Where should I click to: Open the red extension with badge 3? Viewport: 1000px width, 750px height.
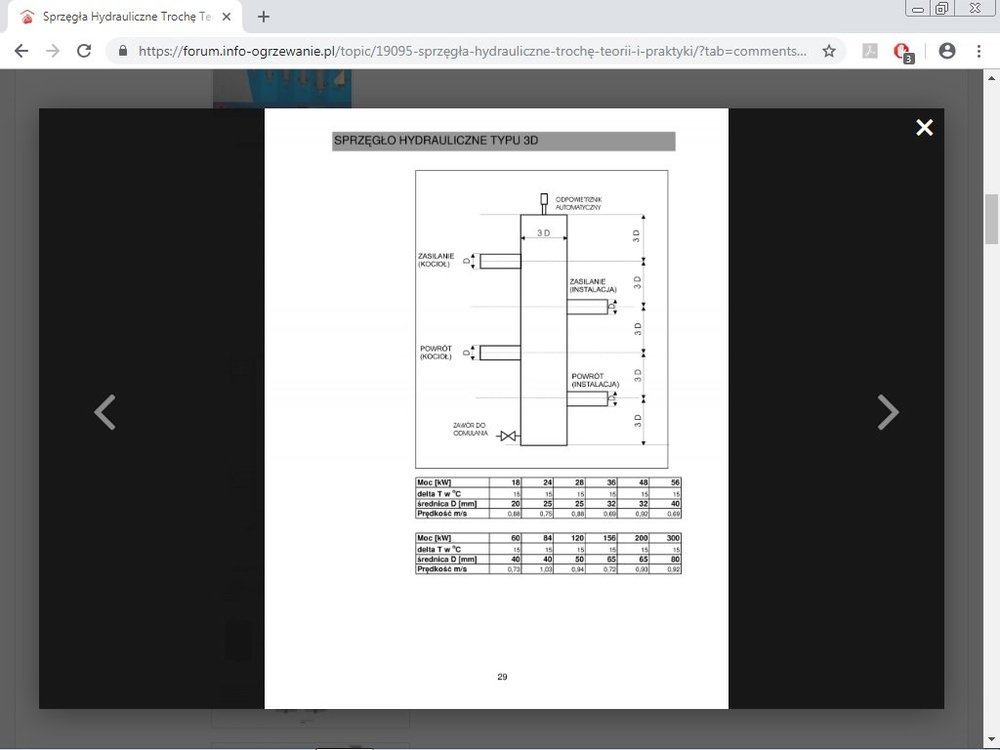tap(903, 52)
